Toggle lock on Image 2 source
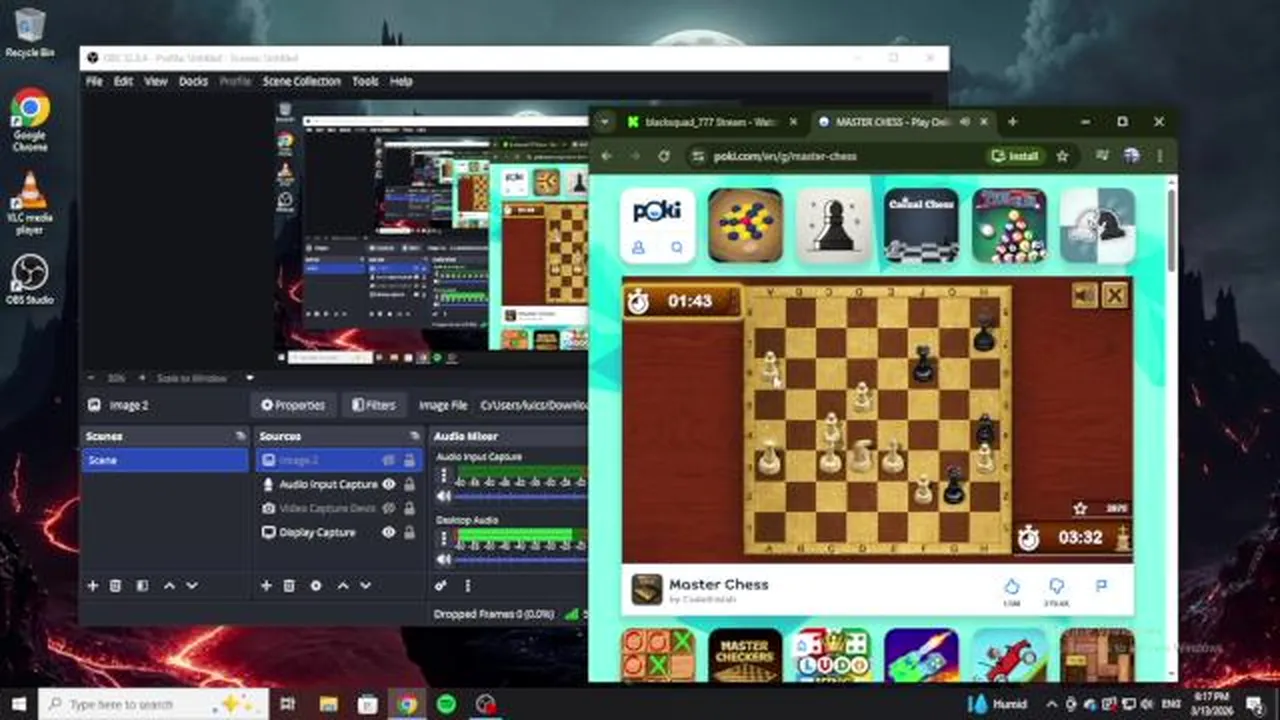This screenshot has width=1280, height=720. click(x=409, y=460)
